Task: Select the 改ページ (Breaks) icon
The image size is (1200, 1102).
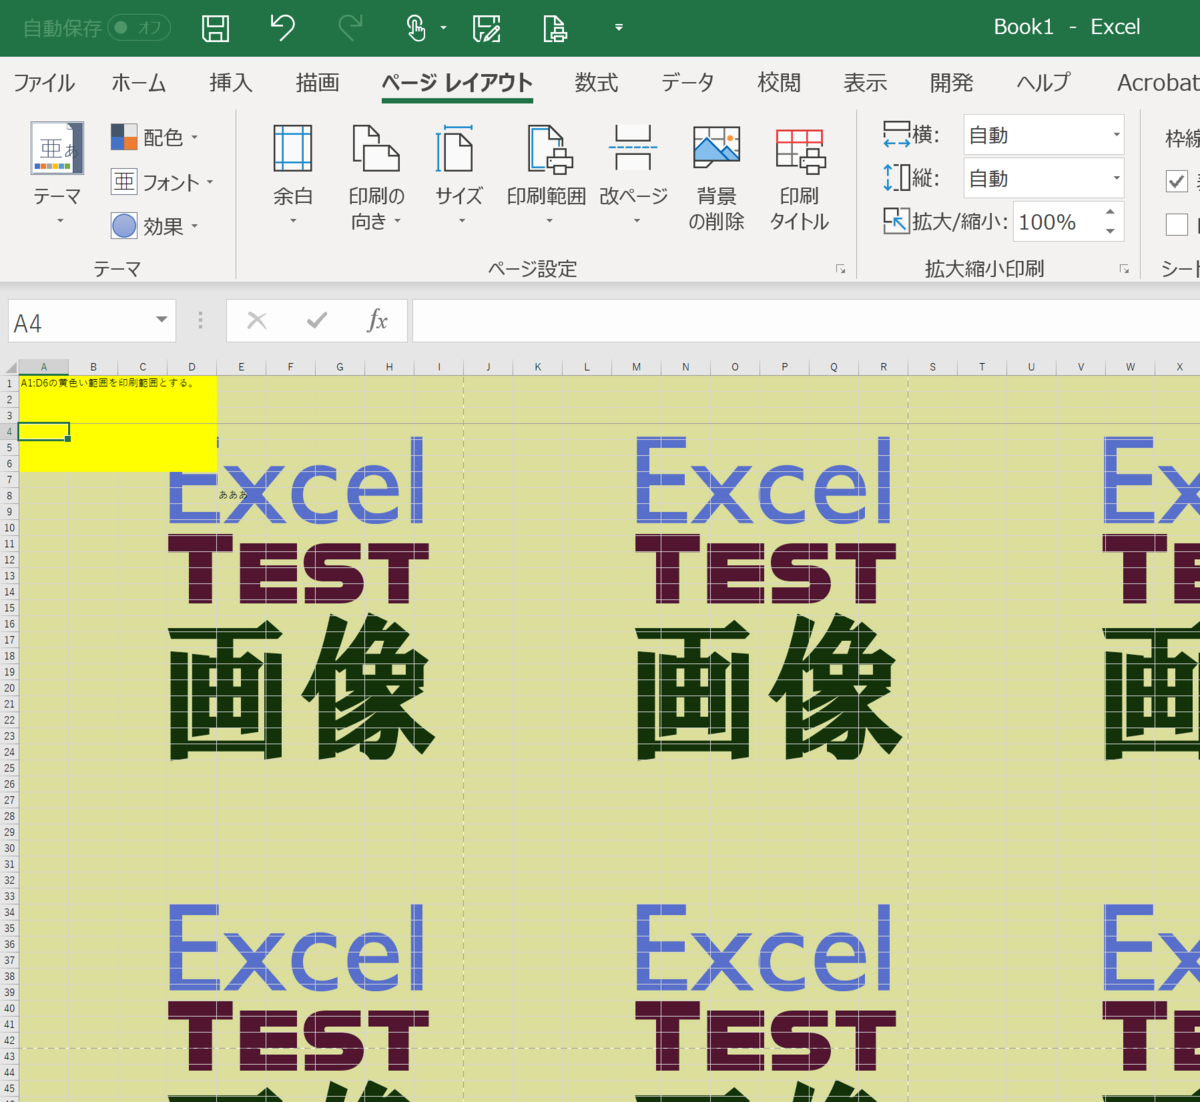Action: pyautogui.click(x=633, y=175)
